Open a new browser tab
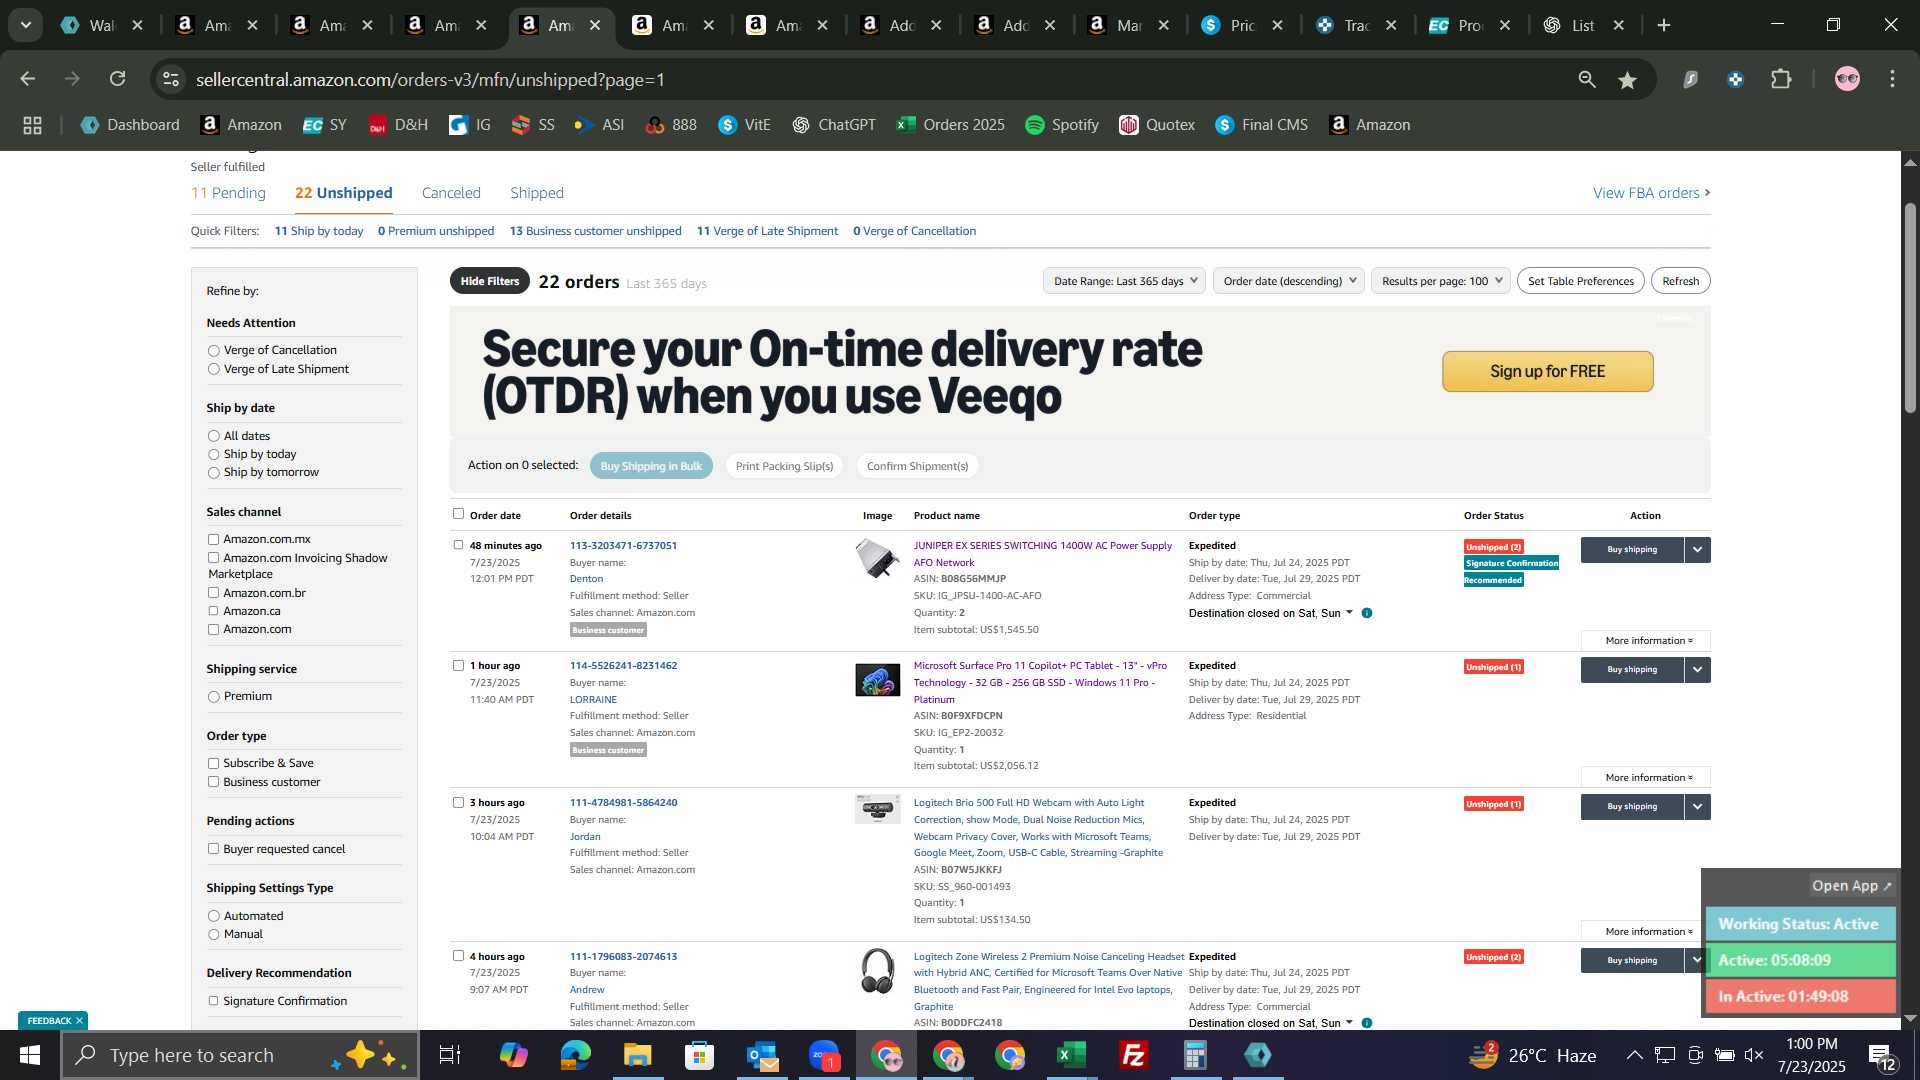Image resolution: width=1920 pixels, height=1080 pixels. point(1664,26)
